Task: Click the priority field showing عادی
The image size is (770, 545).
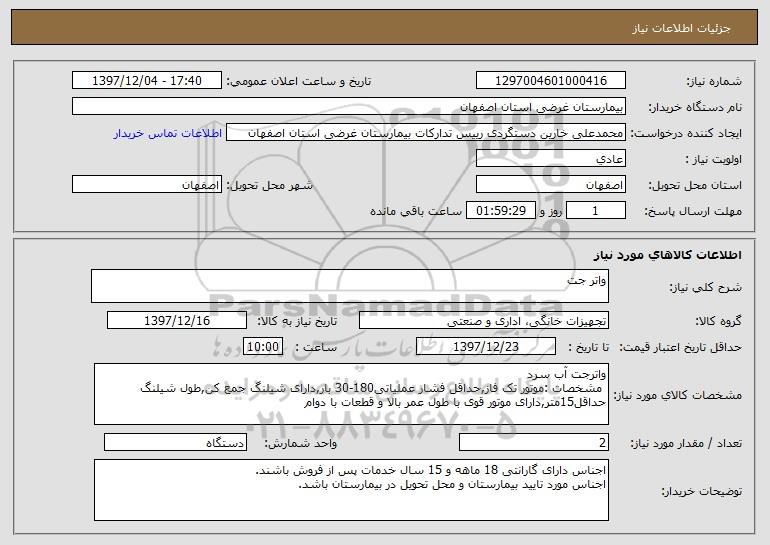Action: pyautogui.click(x=550, y=159)
